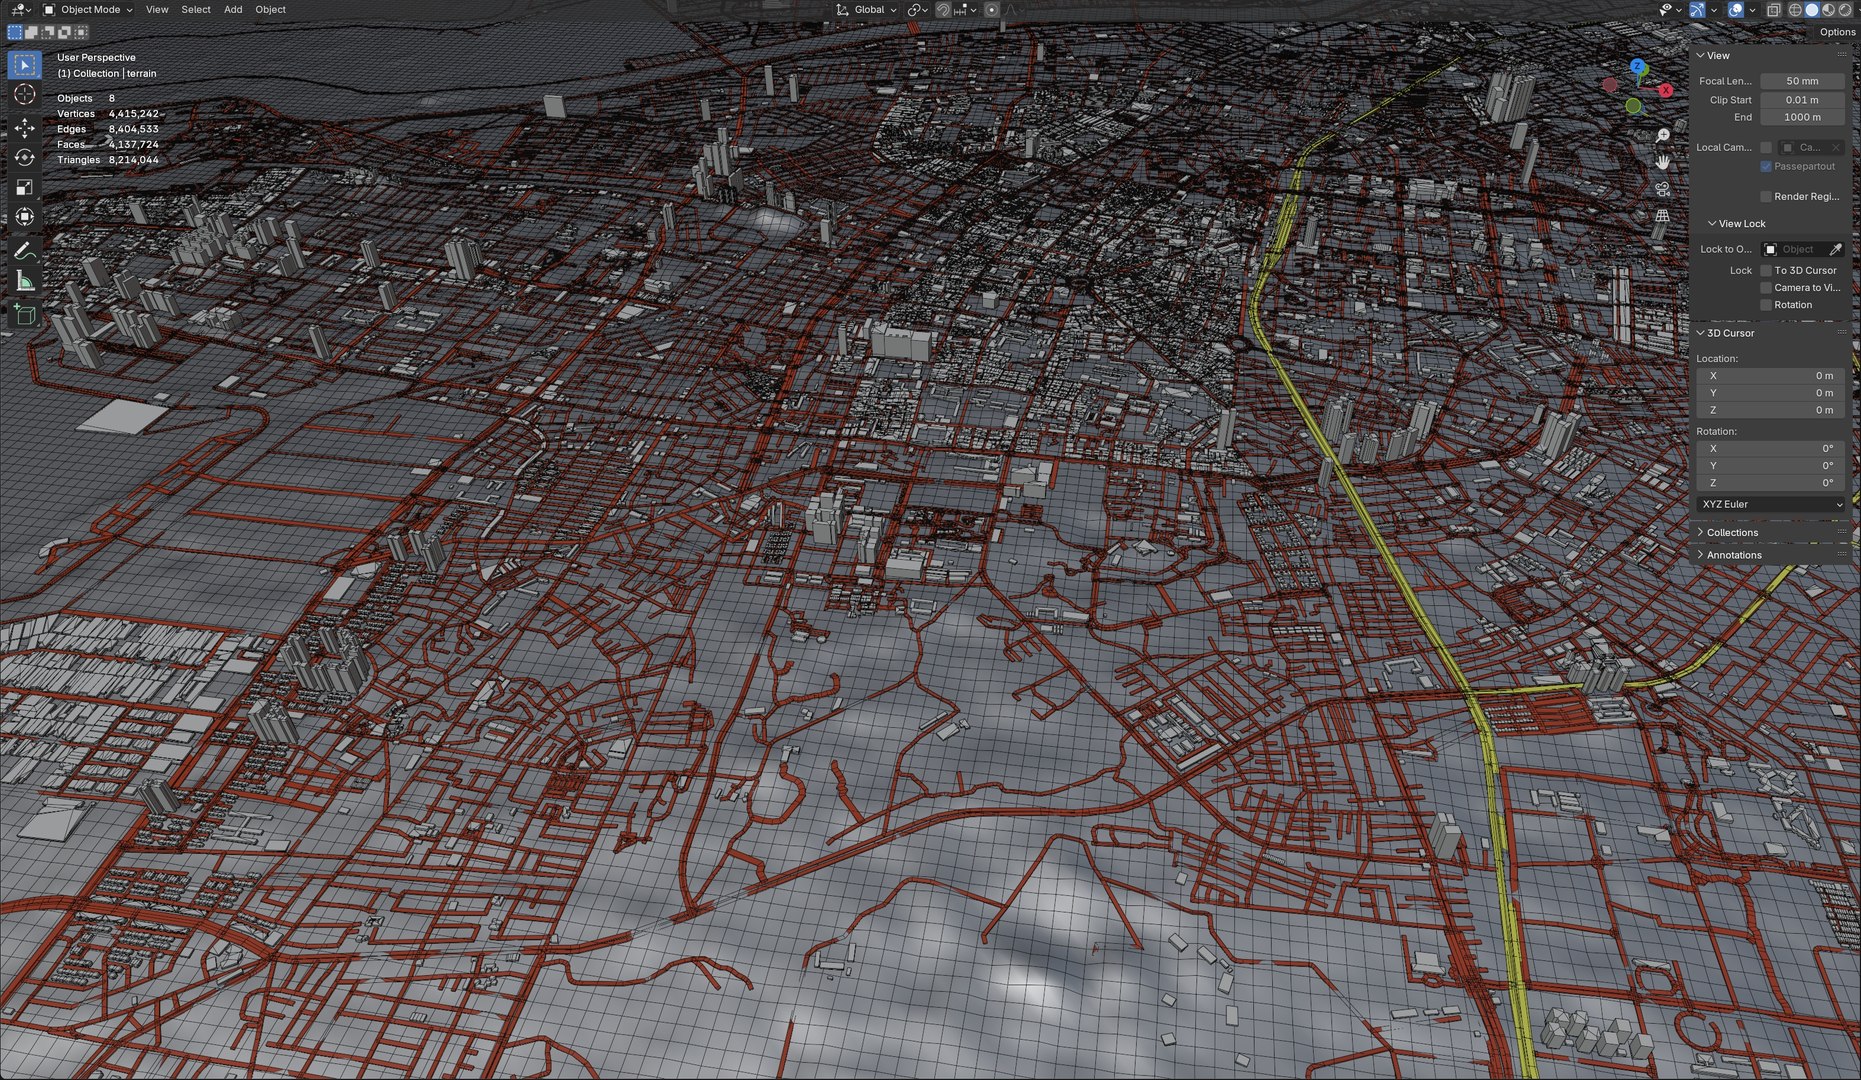This screenshot has height=1080, width=1861.
Task: Enable Lock Rotation checkbox
Action: (1766, 305)
